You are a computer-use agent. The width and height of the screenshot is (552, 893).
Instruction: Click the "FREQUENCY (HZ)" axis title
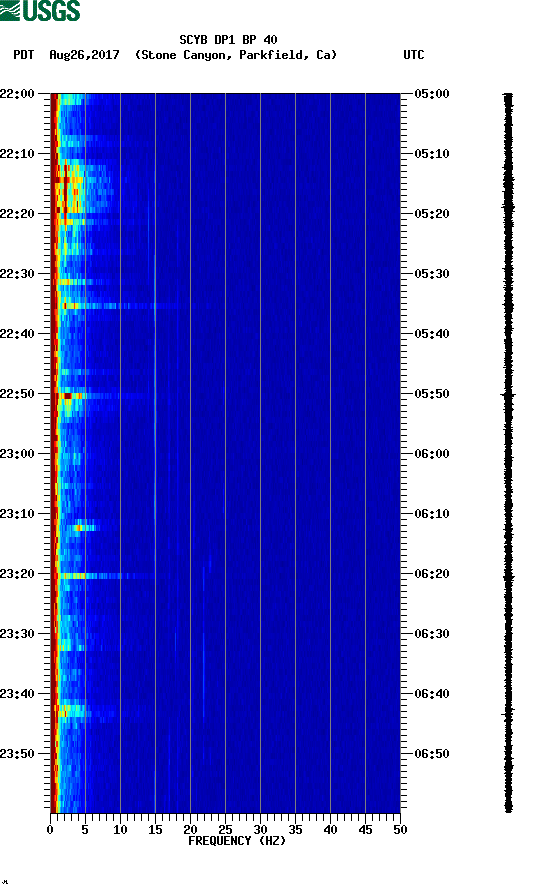pyautogui.click(x=236, y=841)
